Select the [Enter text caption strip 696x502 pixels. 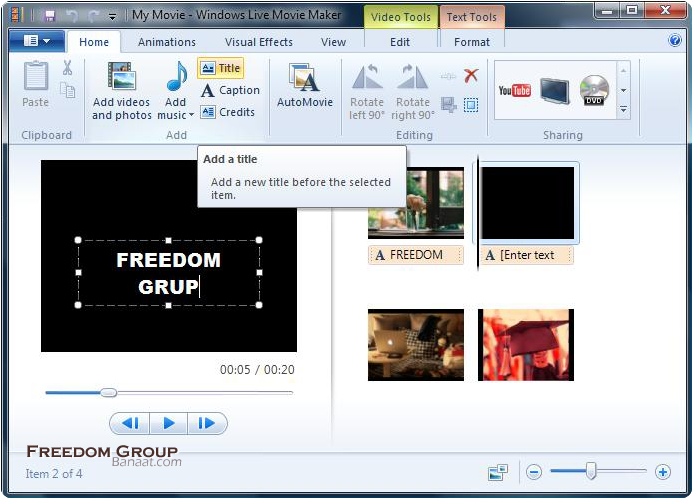[527, 255]
